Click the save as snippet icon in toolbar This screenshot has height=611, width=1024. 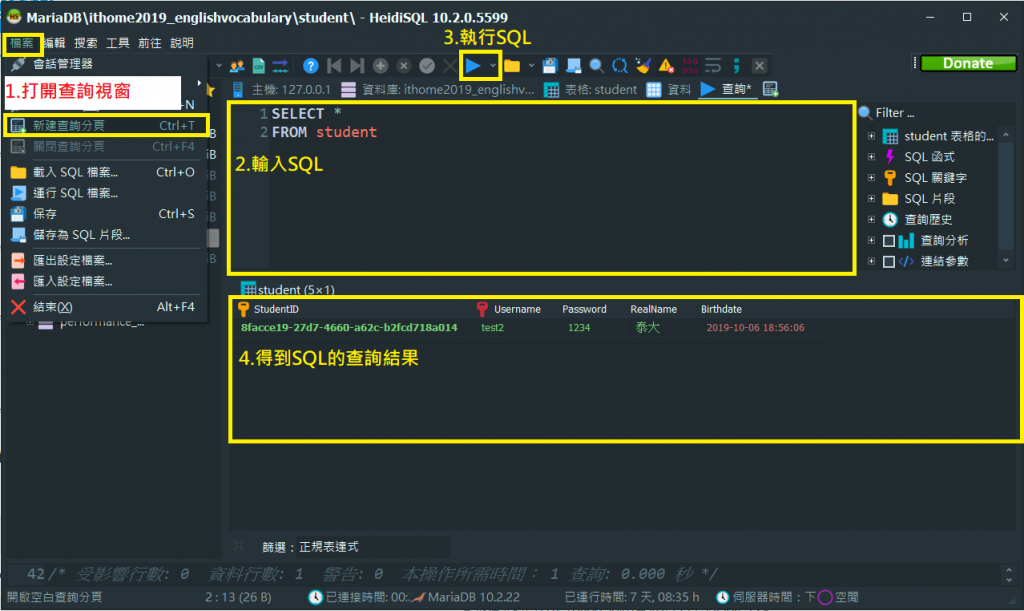(573, 65)
